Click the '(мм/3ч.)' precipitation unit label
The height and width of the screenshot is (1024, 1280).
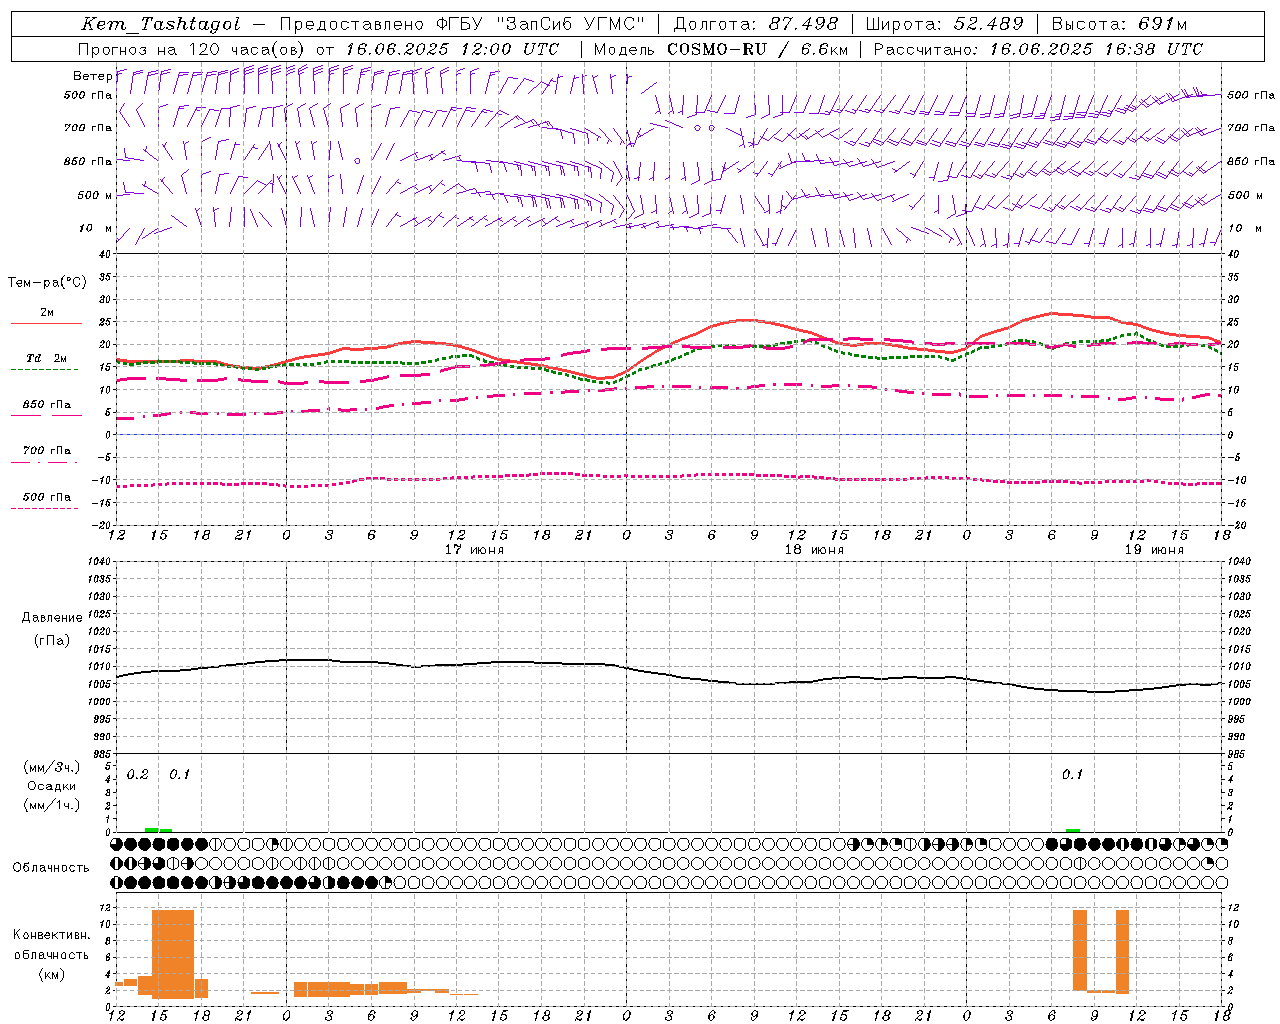click(x=52, y=767)
